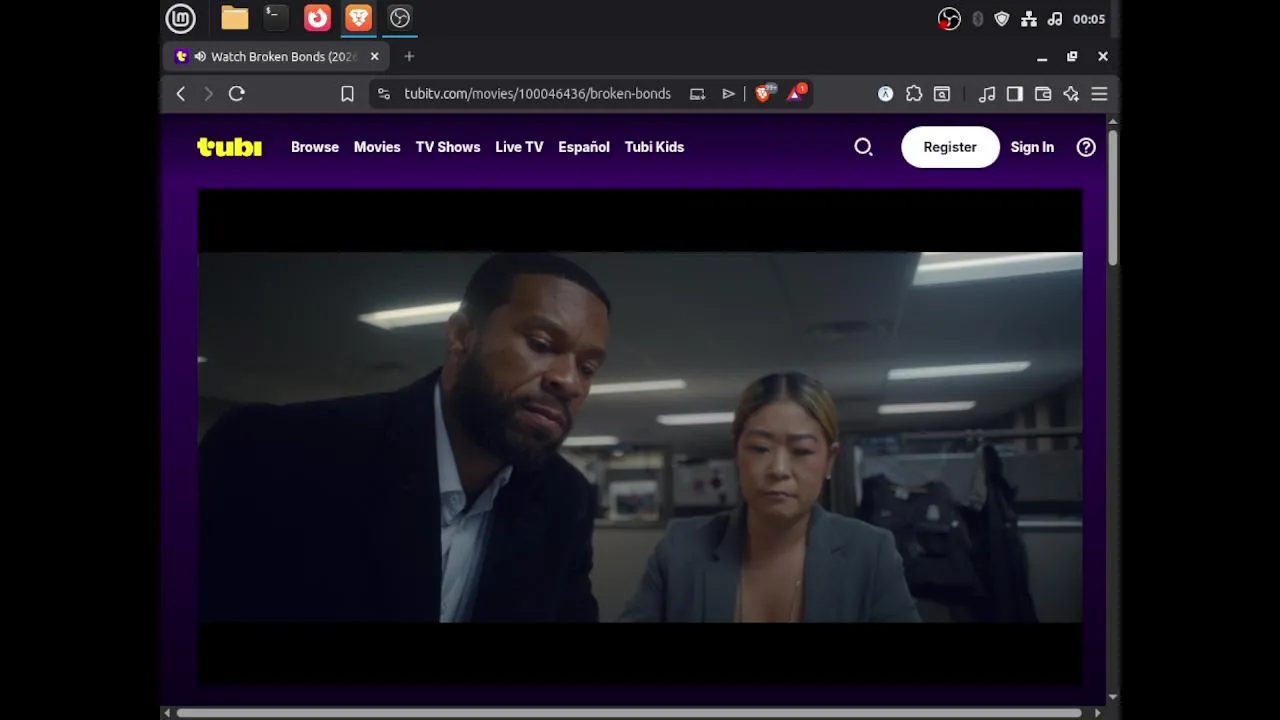This screenshot has height=720, width=1280.
Task: Click the cast media icon in address bar
Action: tap(698, 94)
